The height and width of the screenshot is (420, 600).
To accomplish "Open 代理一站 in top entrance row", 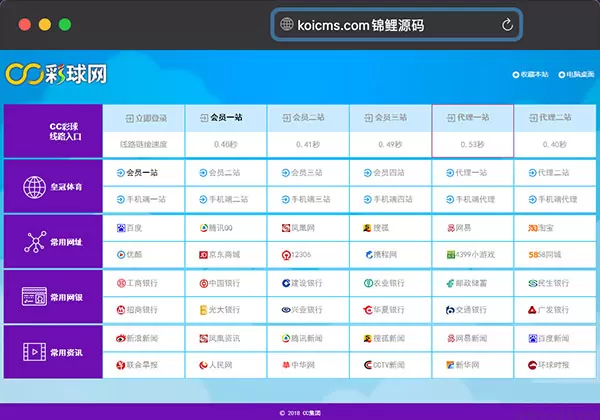I will [472, 118].
